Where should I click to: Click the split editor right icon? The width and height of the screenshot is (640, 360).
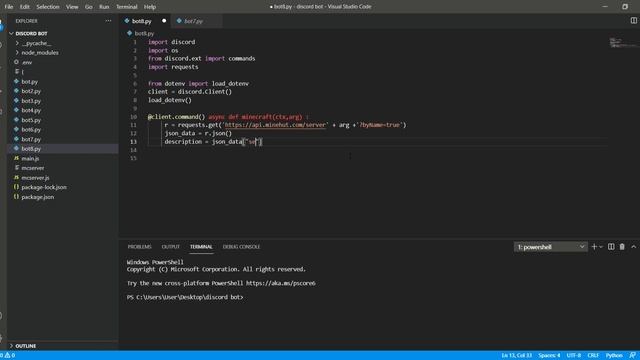coord(633,20)
